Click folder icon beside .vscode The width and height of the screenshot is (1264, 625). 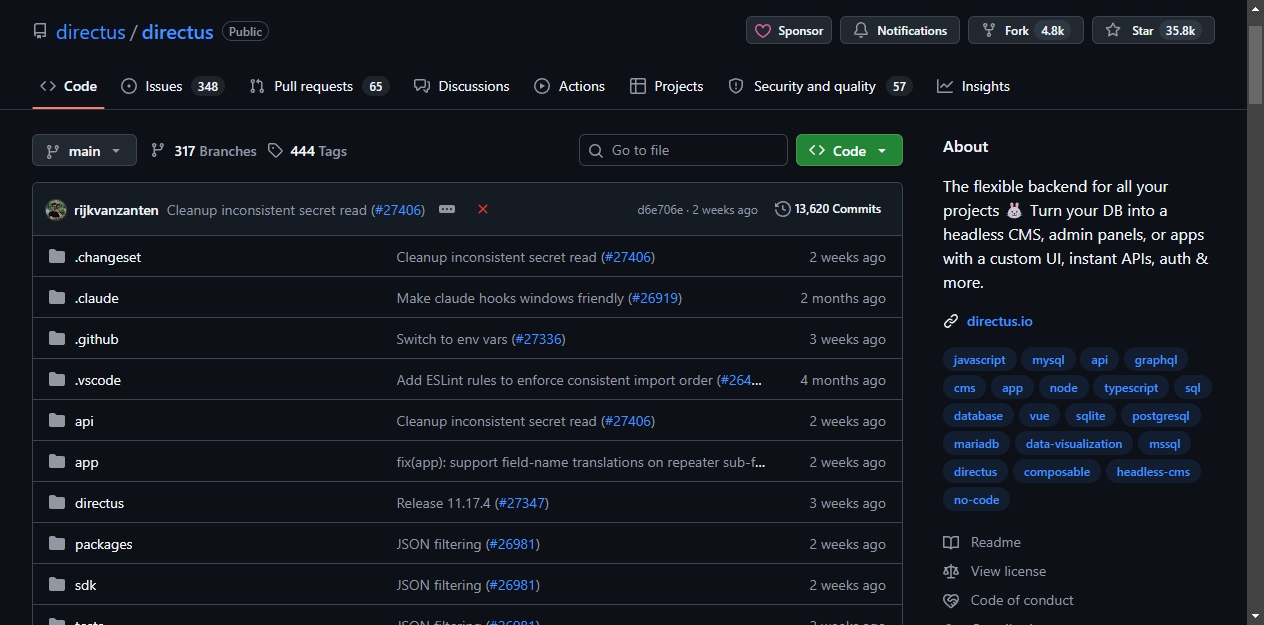pyautogui.click(x=57, y=380)
